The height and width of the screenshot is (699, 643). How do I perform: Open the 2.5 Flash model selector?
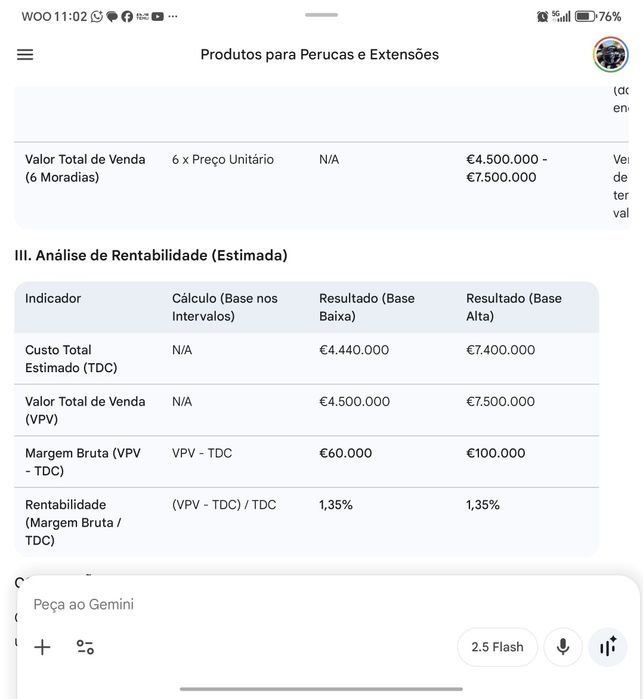(497, 647)
